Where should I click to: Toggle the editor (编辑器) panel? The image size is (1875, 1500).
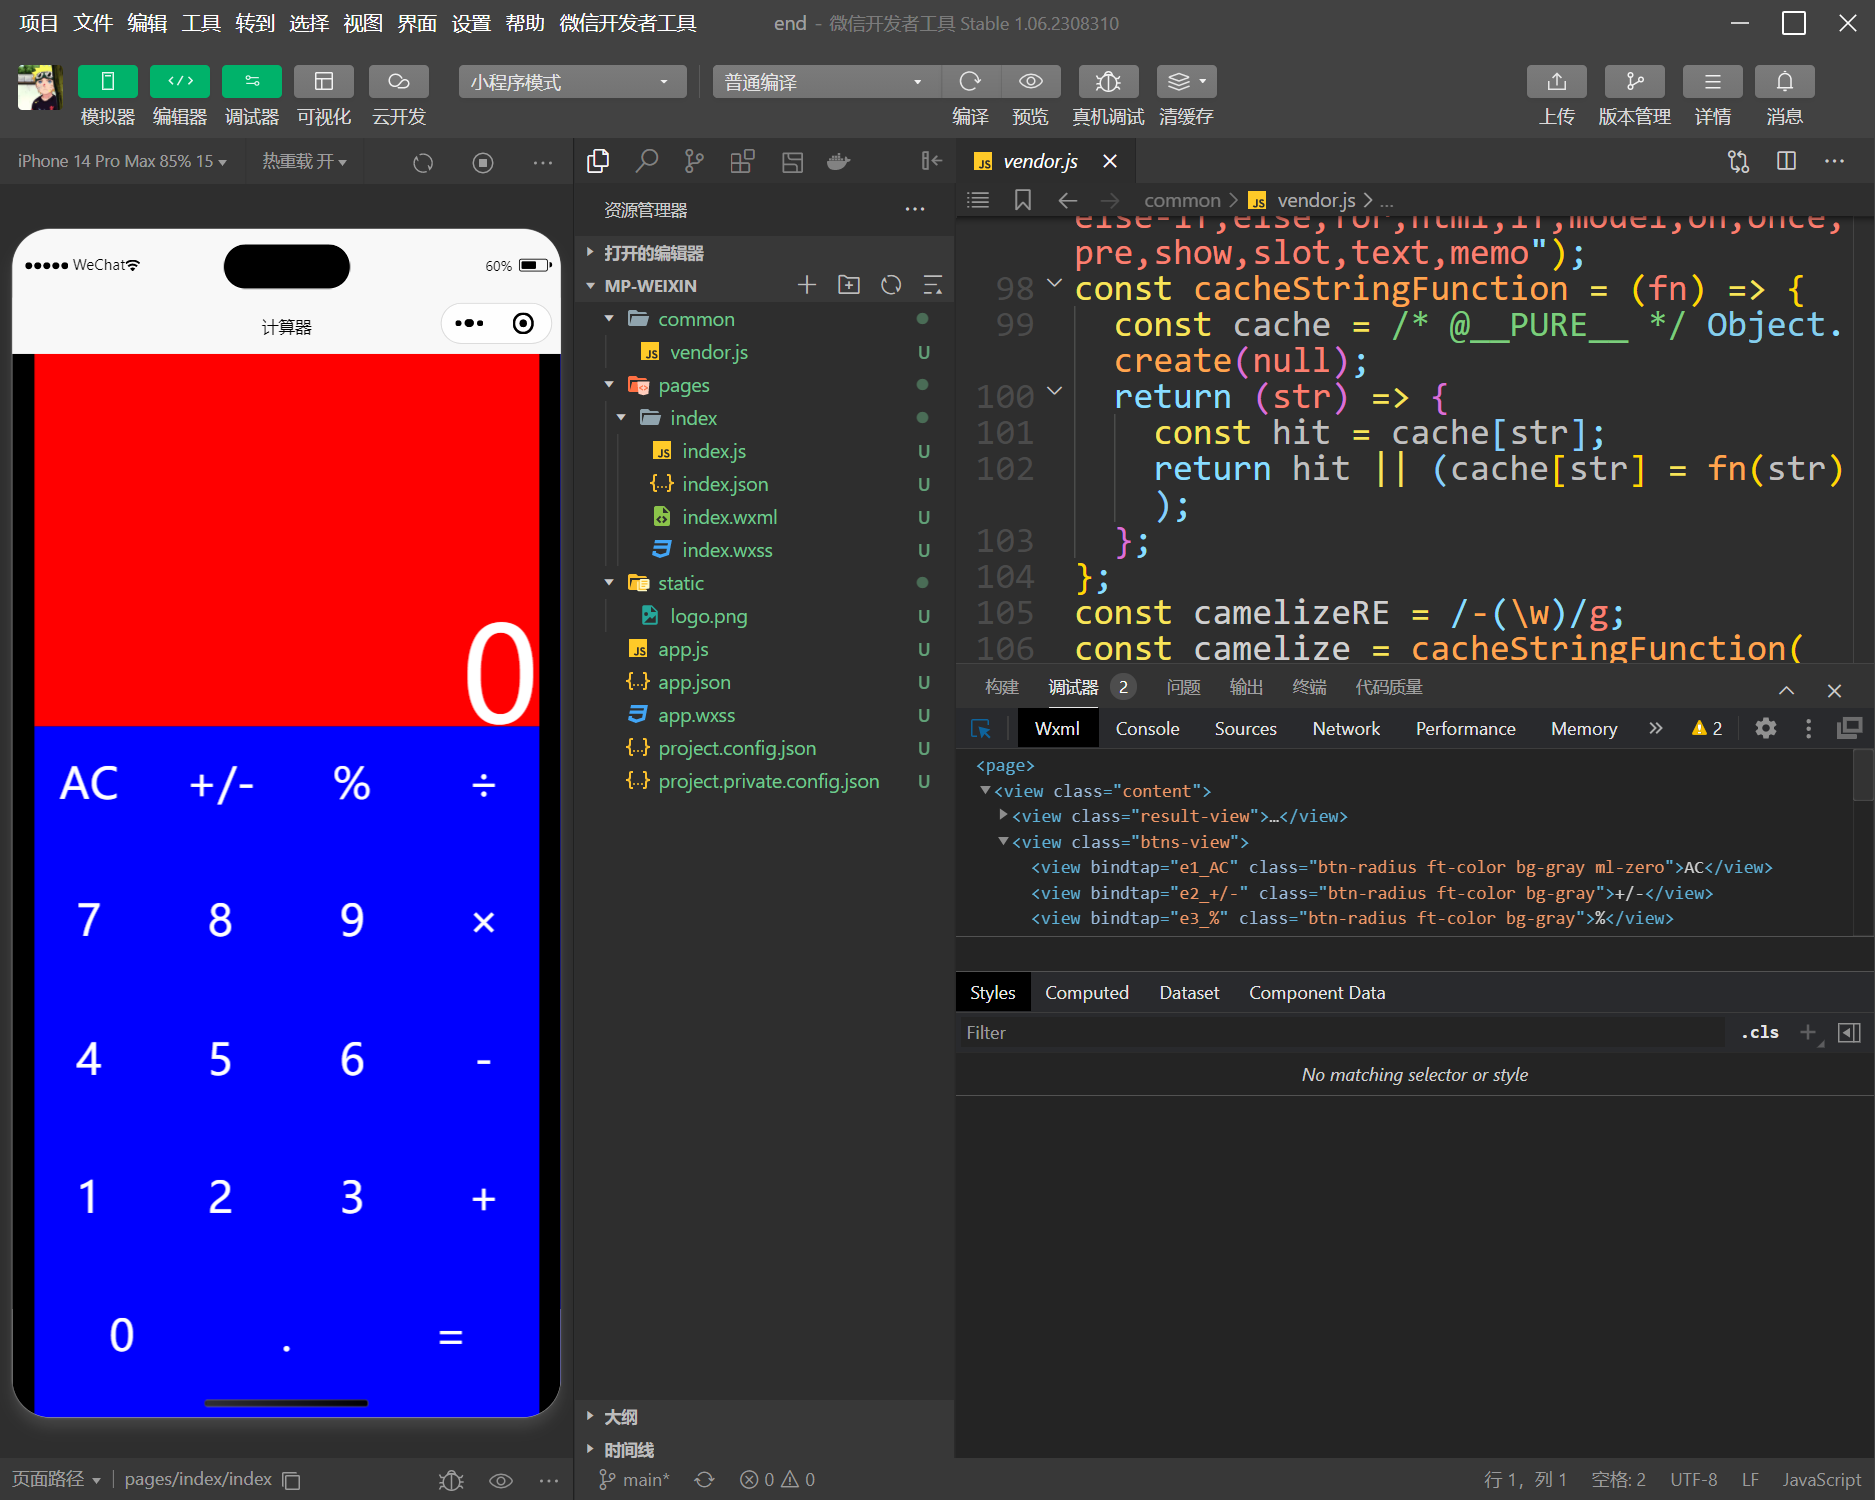coord(180,82)
